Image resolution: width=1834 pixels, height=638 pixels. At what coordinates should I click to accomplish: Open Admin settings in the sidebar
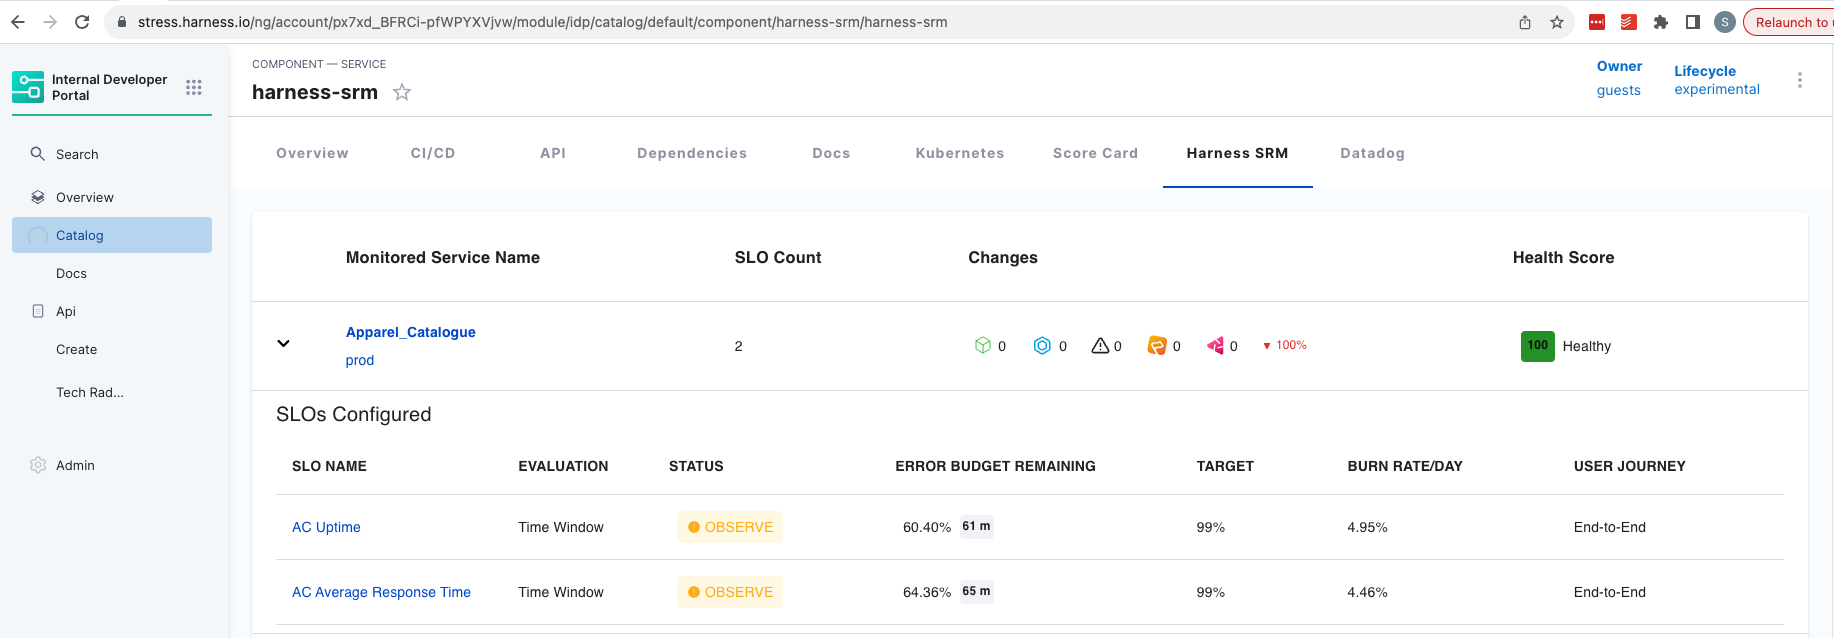click(x=75, y=466)
